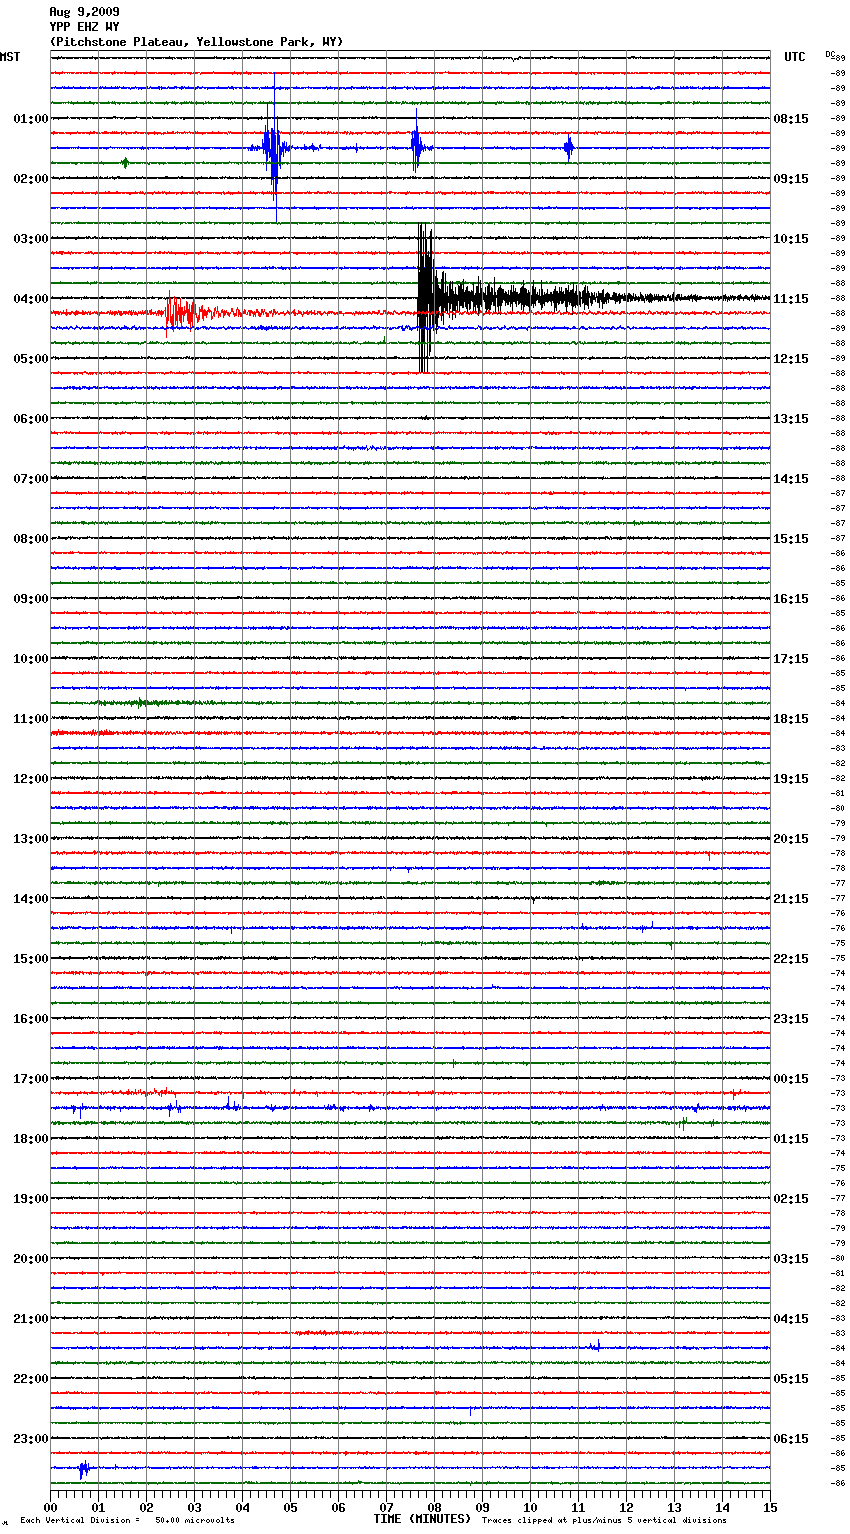Viewport: 850px width, 1534px height.
Task: Select minute tick label 12 on x-axis
Action: [x=626, y=1507]
